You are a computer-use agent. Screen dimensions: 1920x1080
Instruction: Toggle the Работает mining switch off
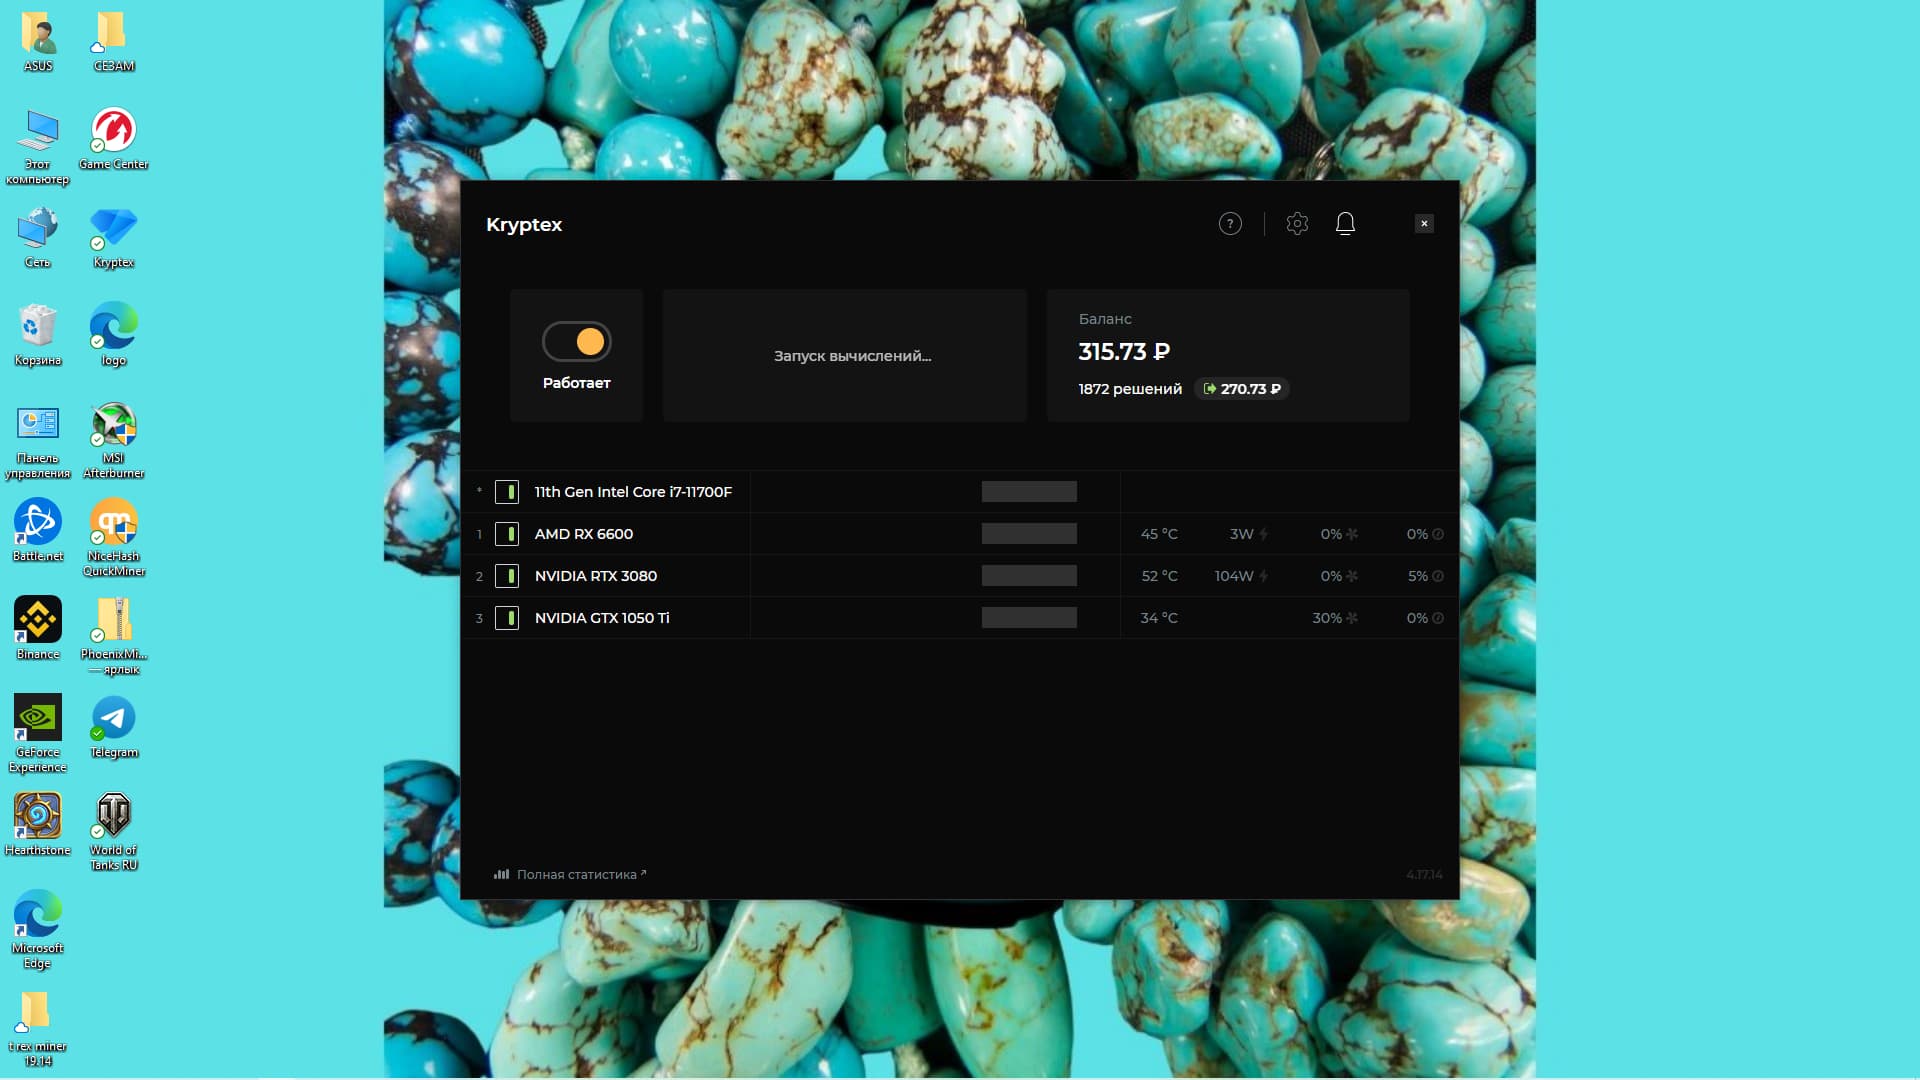point(577,342)
